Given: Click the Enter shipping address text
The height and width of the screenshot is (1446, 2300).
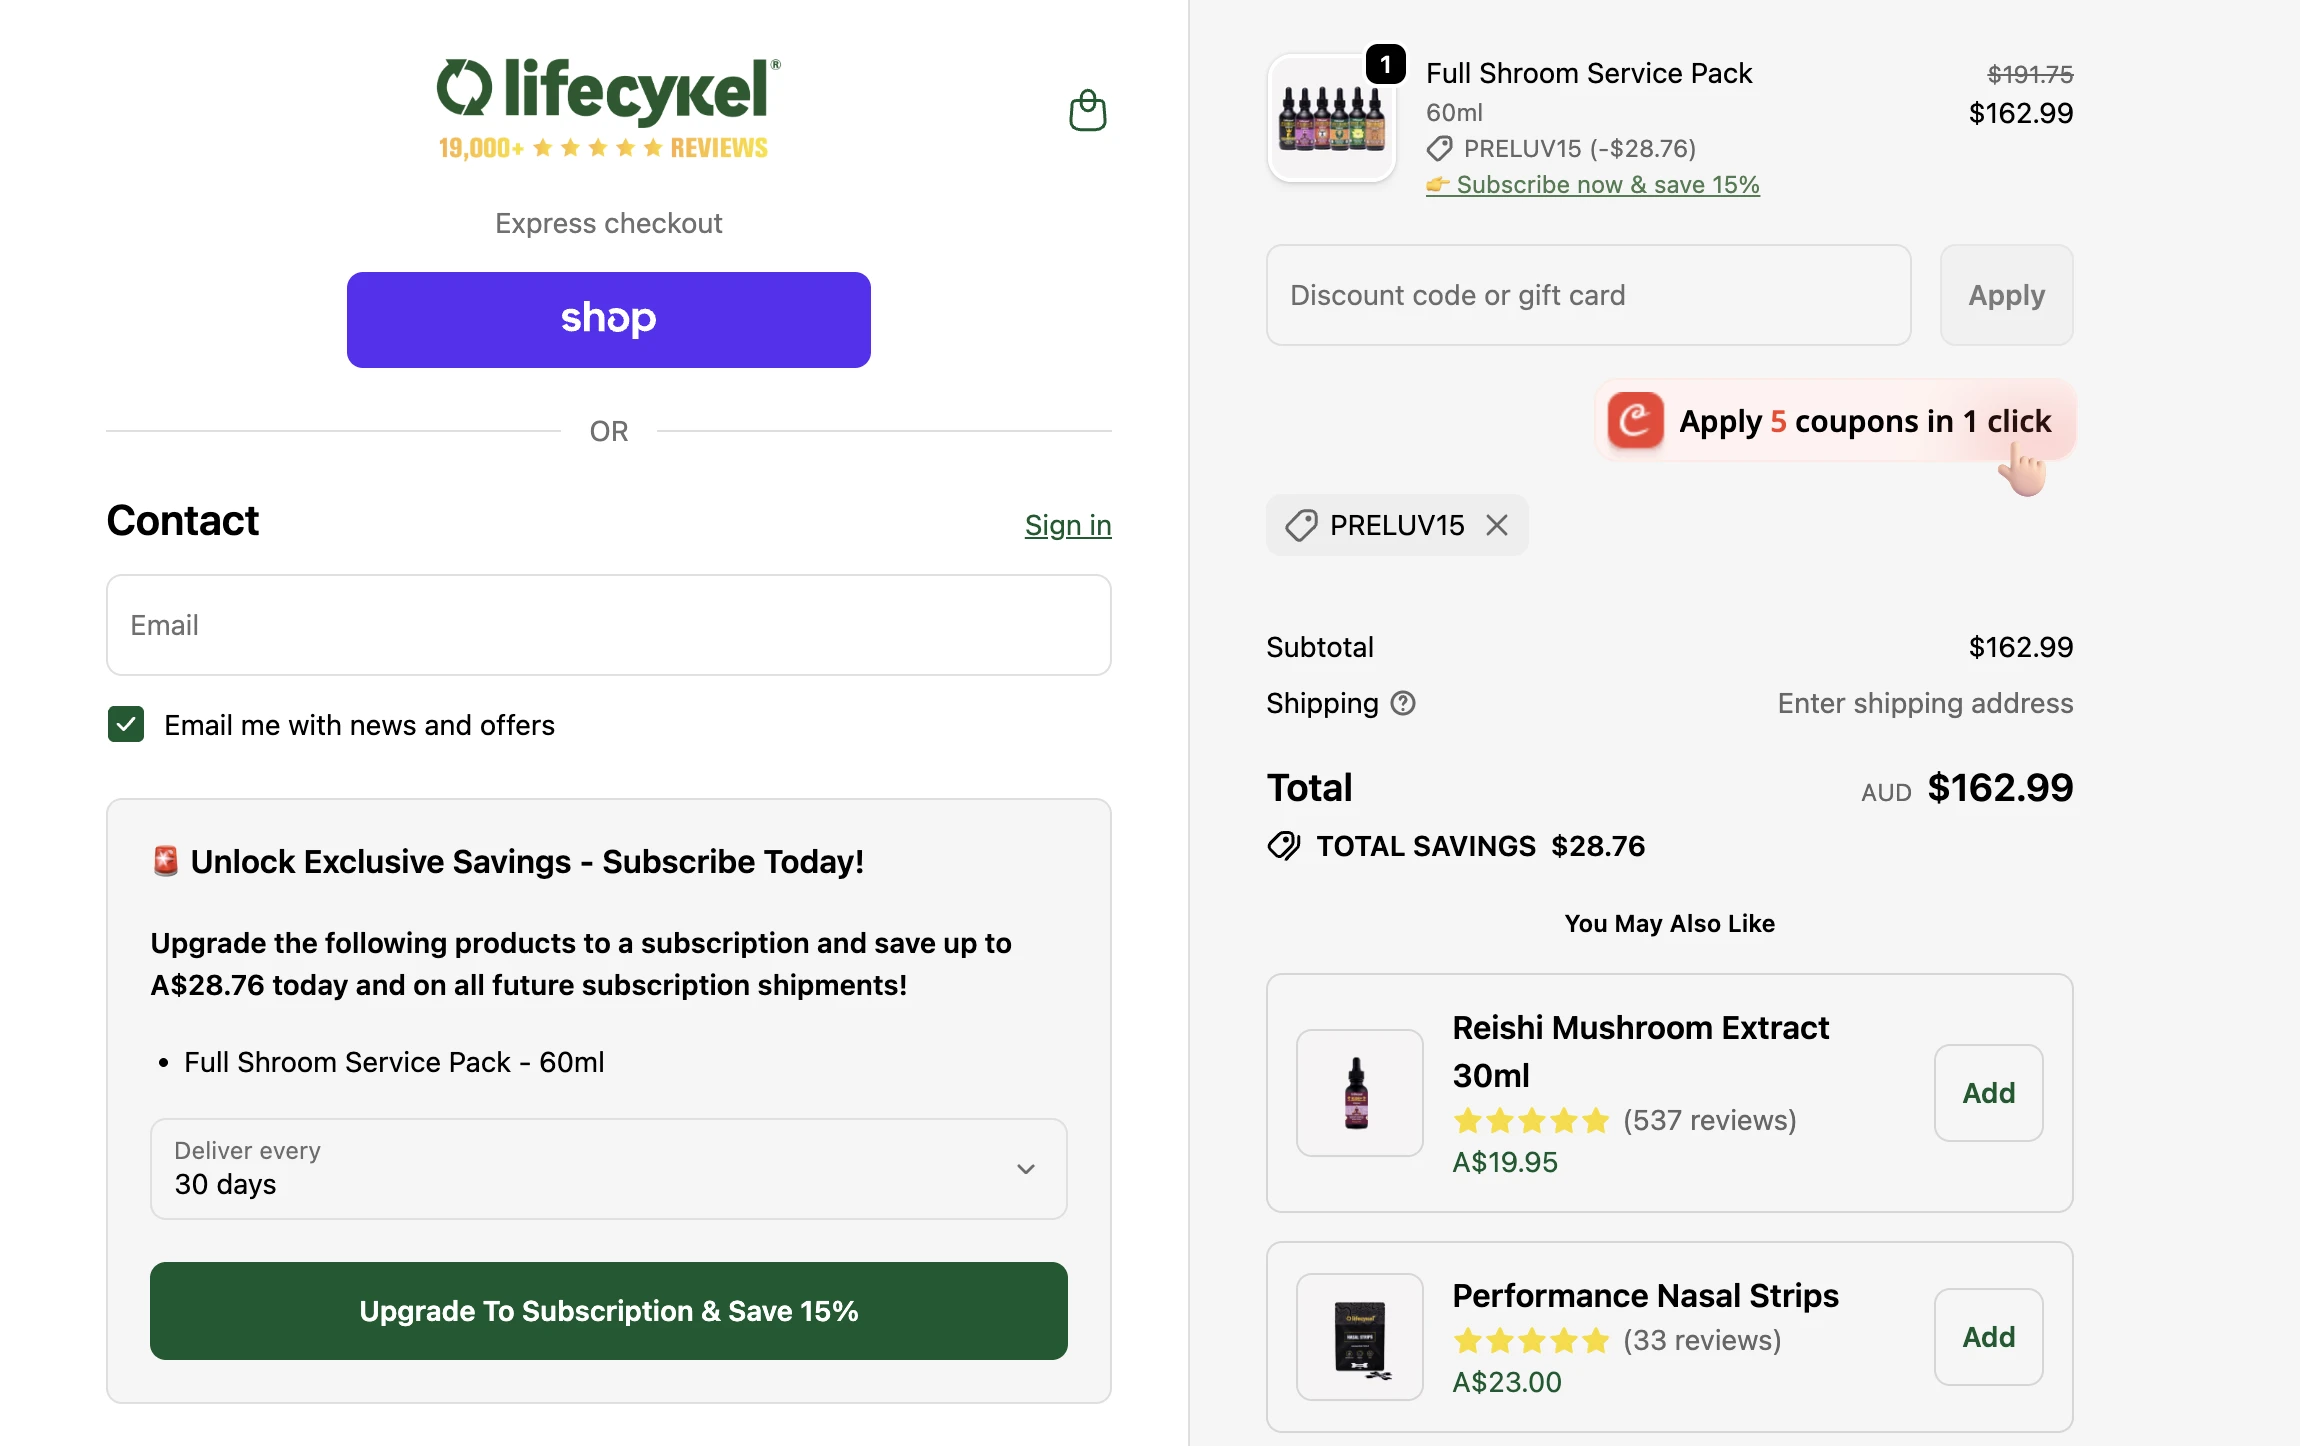Looking at the screenshot, I should [x=1925, y=703].
